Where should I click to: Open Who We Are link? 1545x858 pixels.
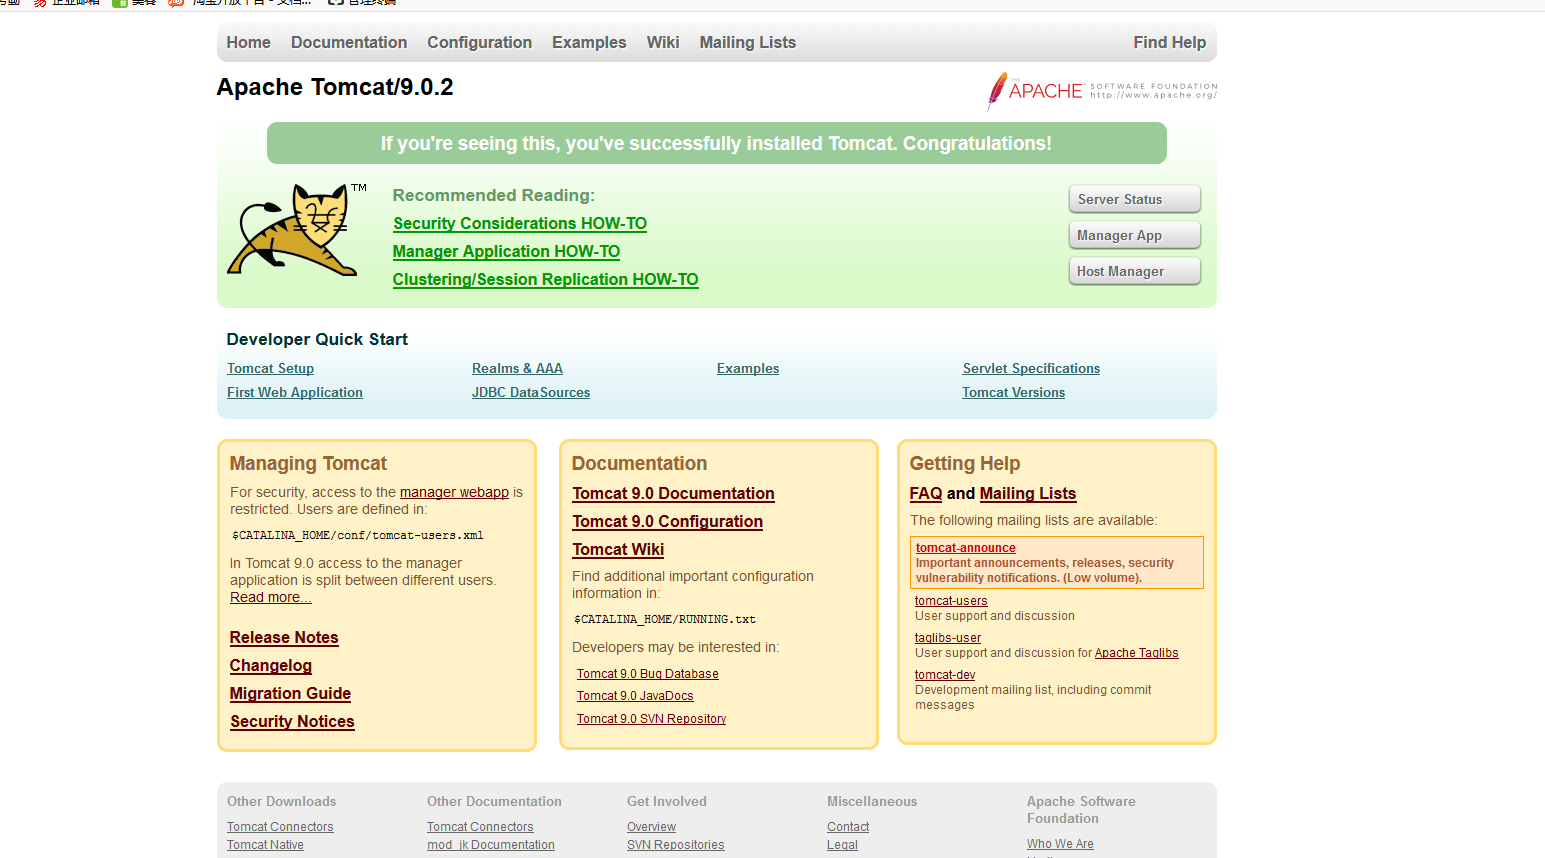(1060, 844)
